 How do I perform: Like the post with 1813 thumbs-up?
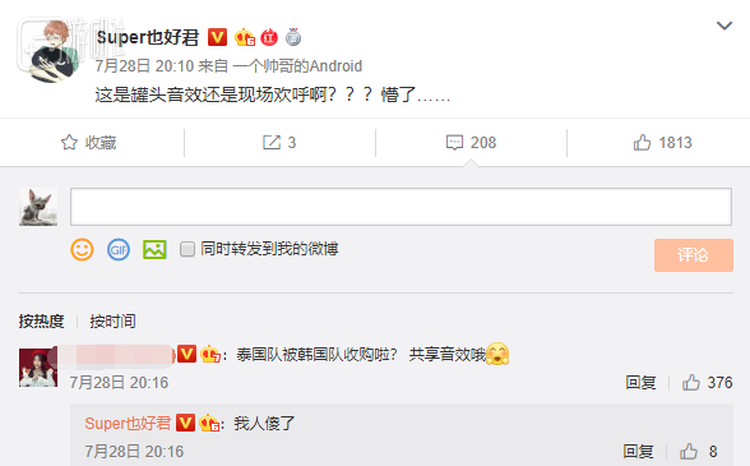pyautogui.click(x=642, y=143)
